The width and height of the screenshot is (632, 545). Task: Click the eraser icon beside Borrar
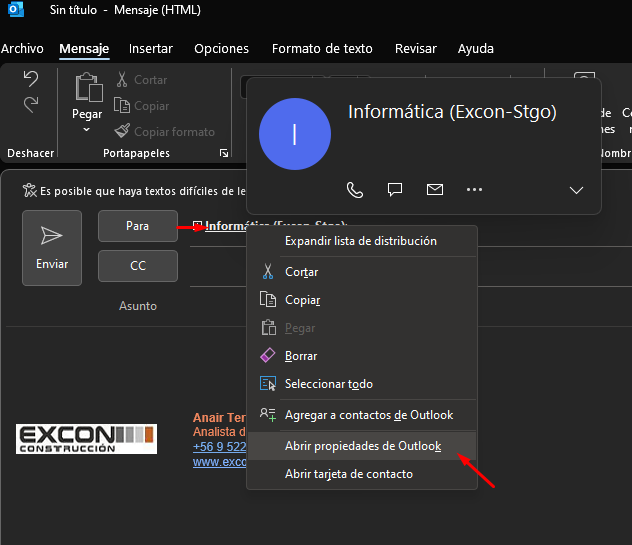(x=268, y=356)
